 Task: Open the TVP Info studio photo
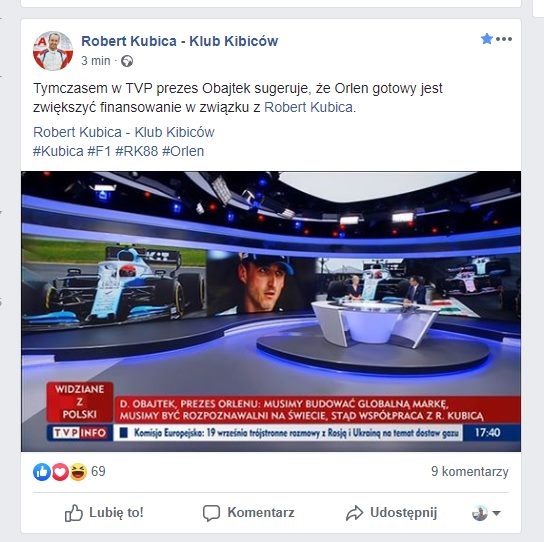(271, 311)
